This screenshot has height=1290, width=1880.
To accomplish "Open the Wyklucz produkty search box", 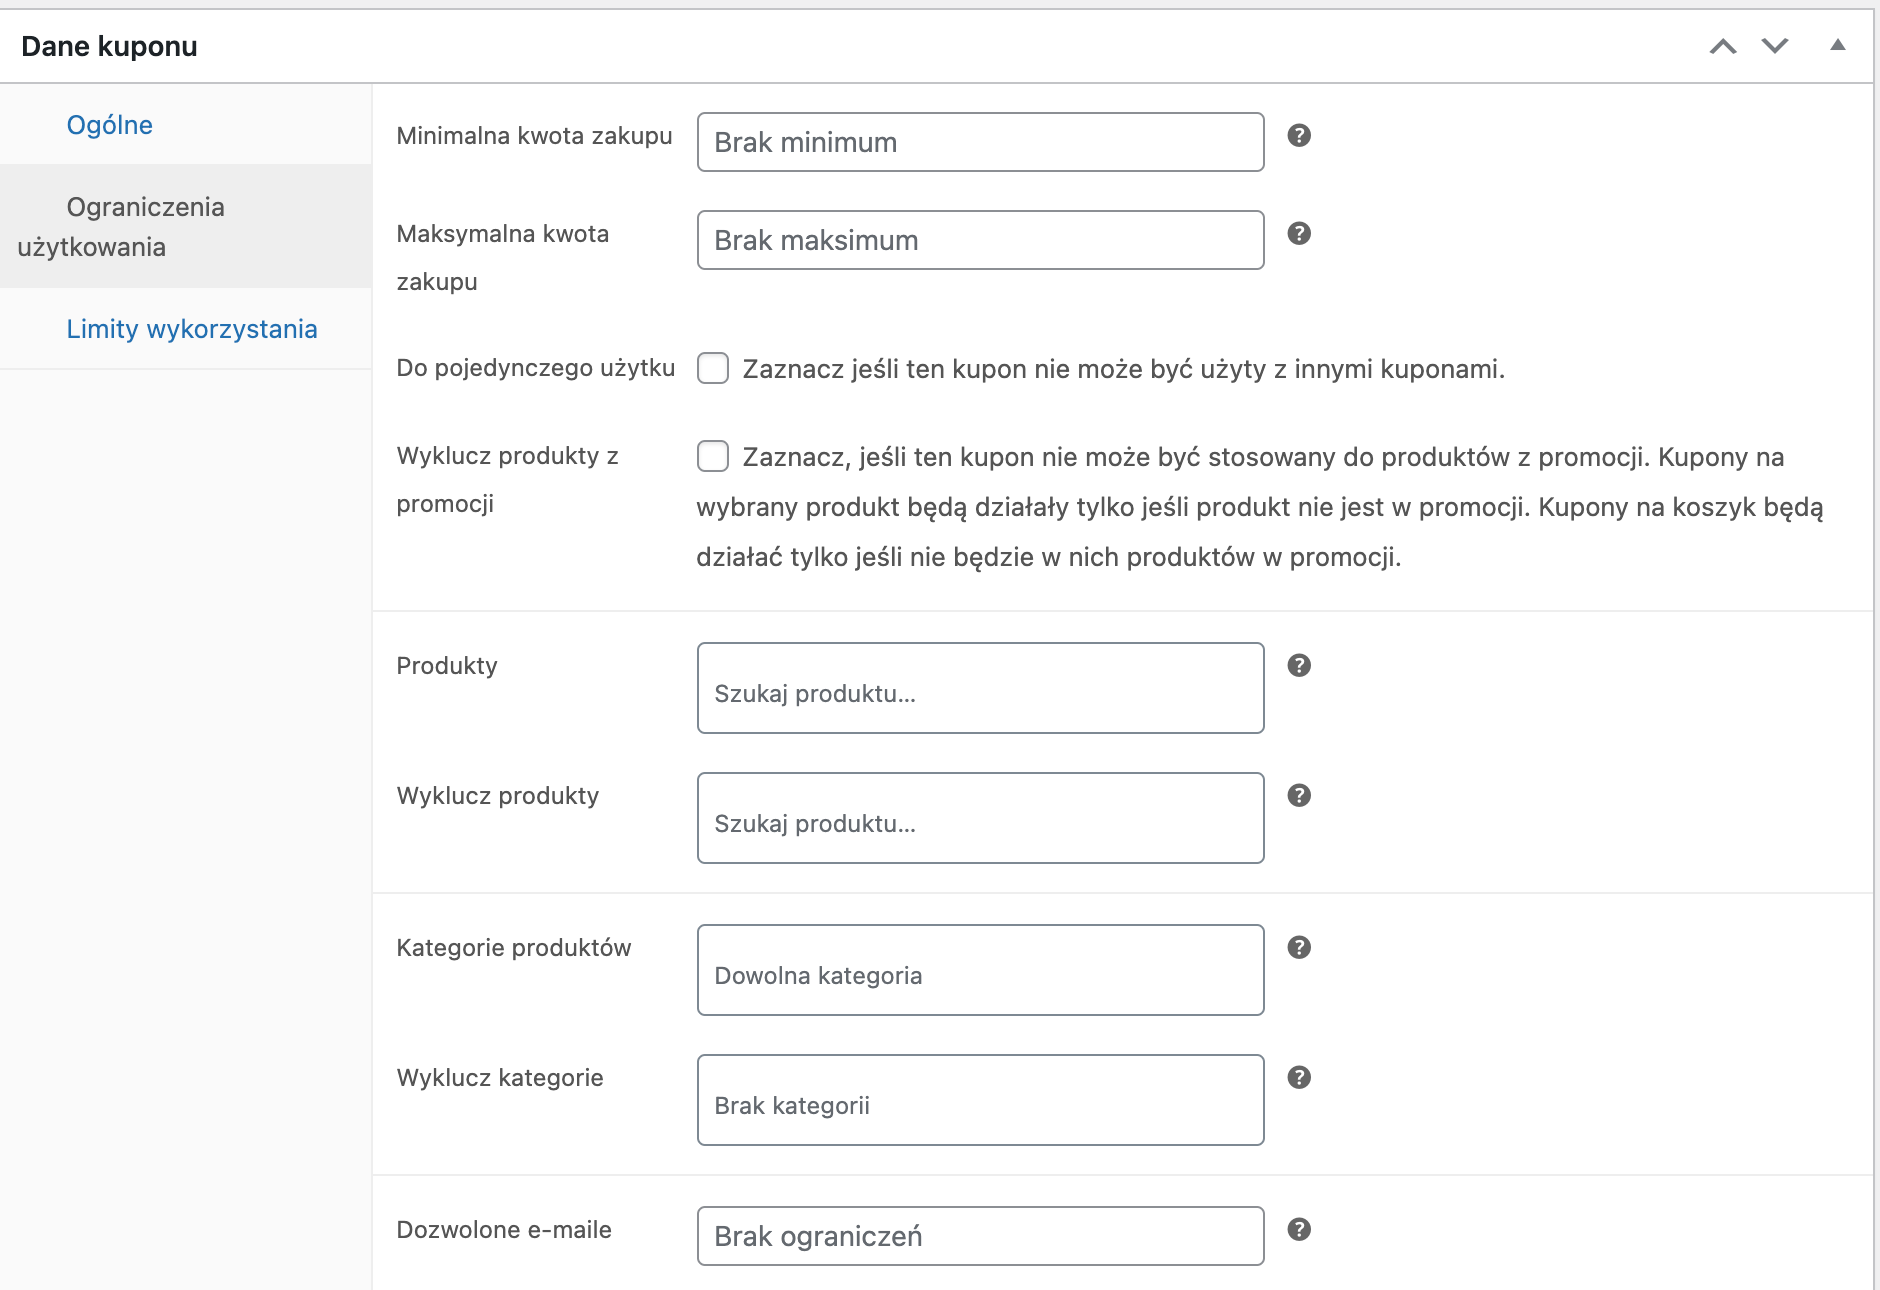I will 980,818.
